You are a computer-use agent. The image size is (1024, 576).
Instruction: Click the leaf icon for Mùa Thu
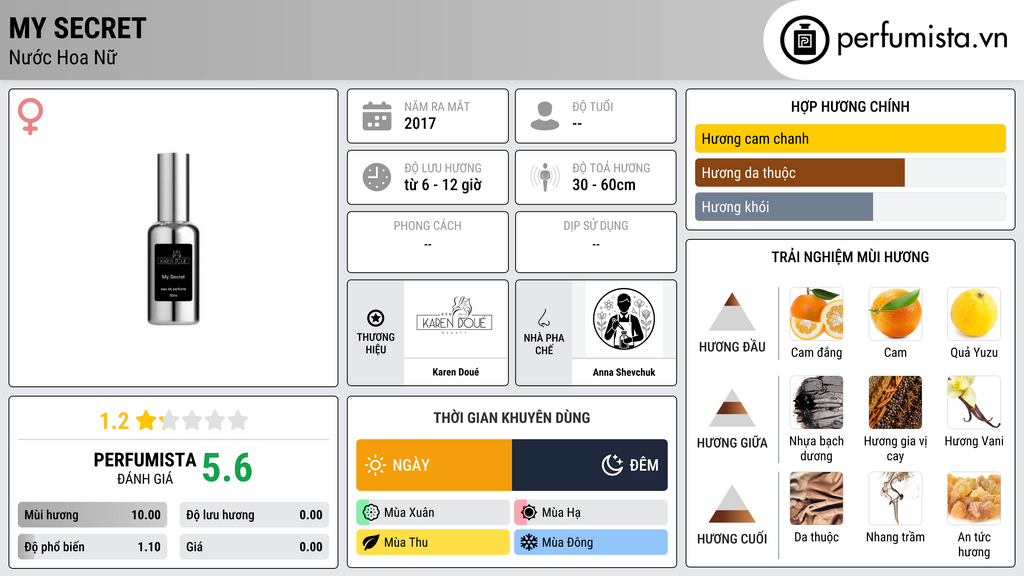(x=370, y=542)
